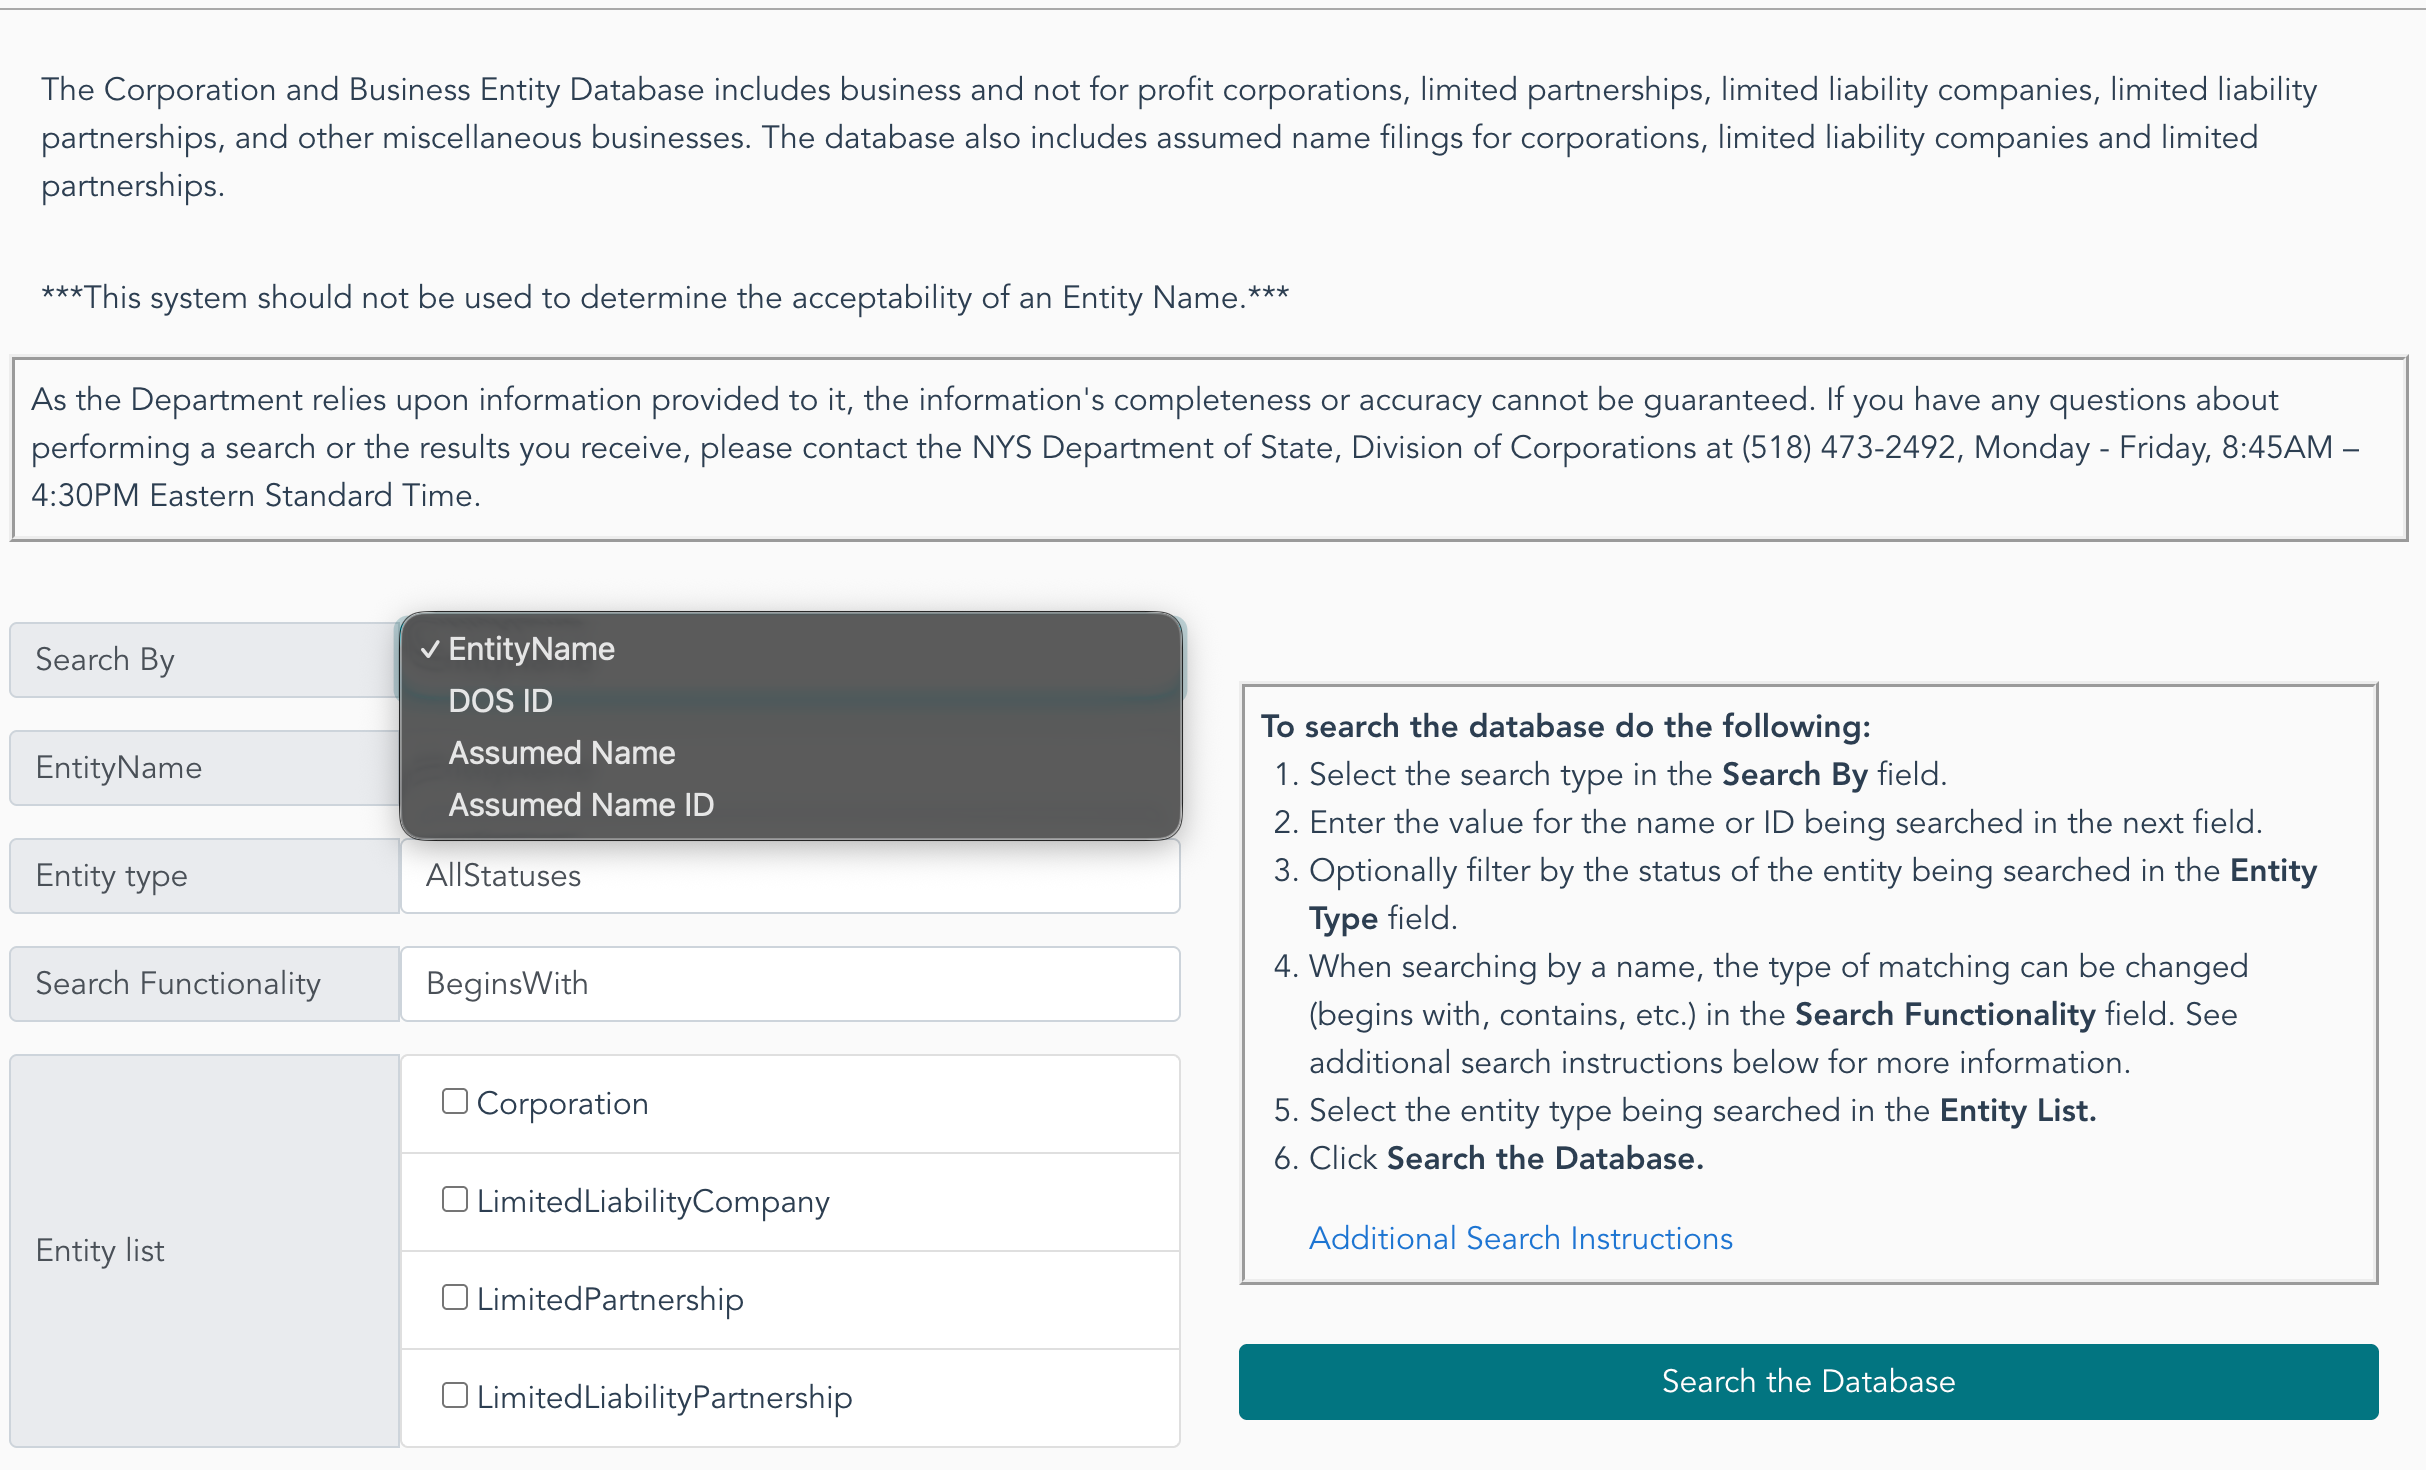This screenshot has width=2426, height=1470.
Task: Click the Entity Name acceptability warning line
Action: click(x=665, y=298)
